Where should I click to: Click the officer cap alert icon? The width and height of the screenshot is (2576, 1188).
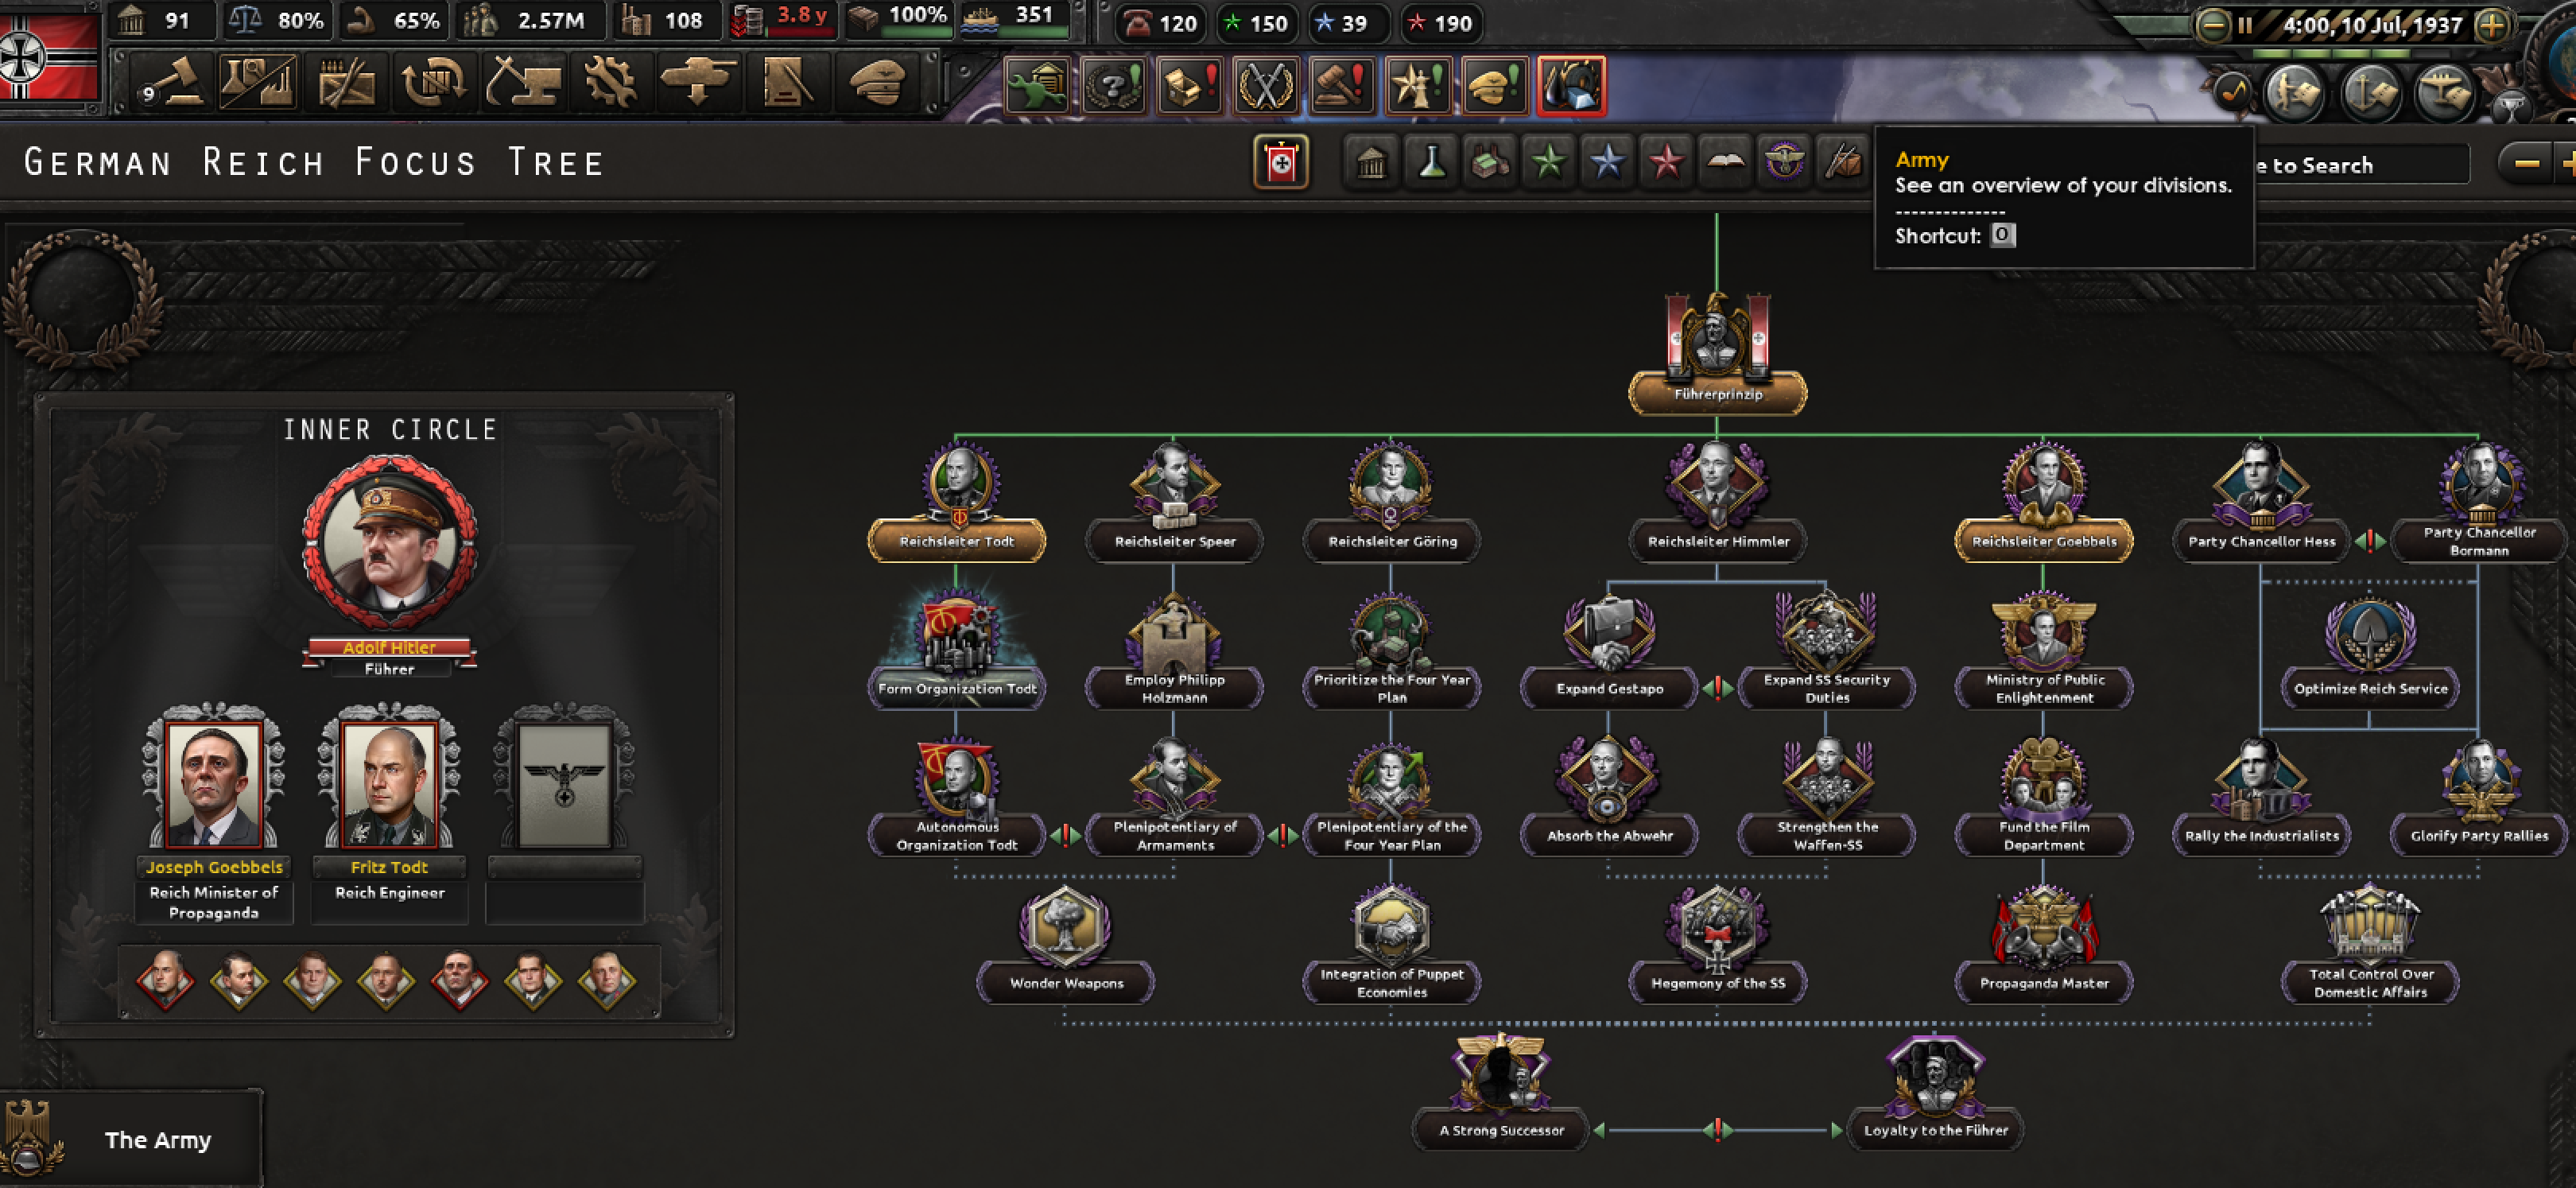(x=1494, y=85)
